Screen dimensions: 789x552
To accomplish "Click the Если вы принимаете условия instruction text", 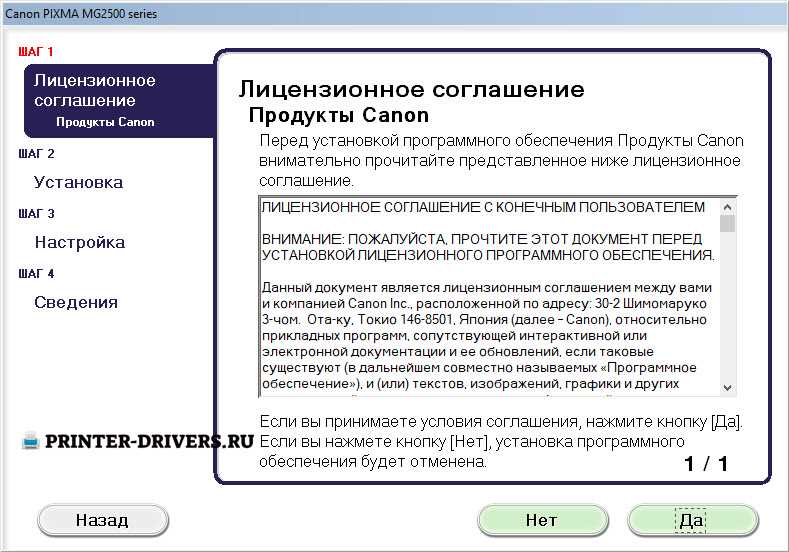I will [501, 441].
